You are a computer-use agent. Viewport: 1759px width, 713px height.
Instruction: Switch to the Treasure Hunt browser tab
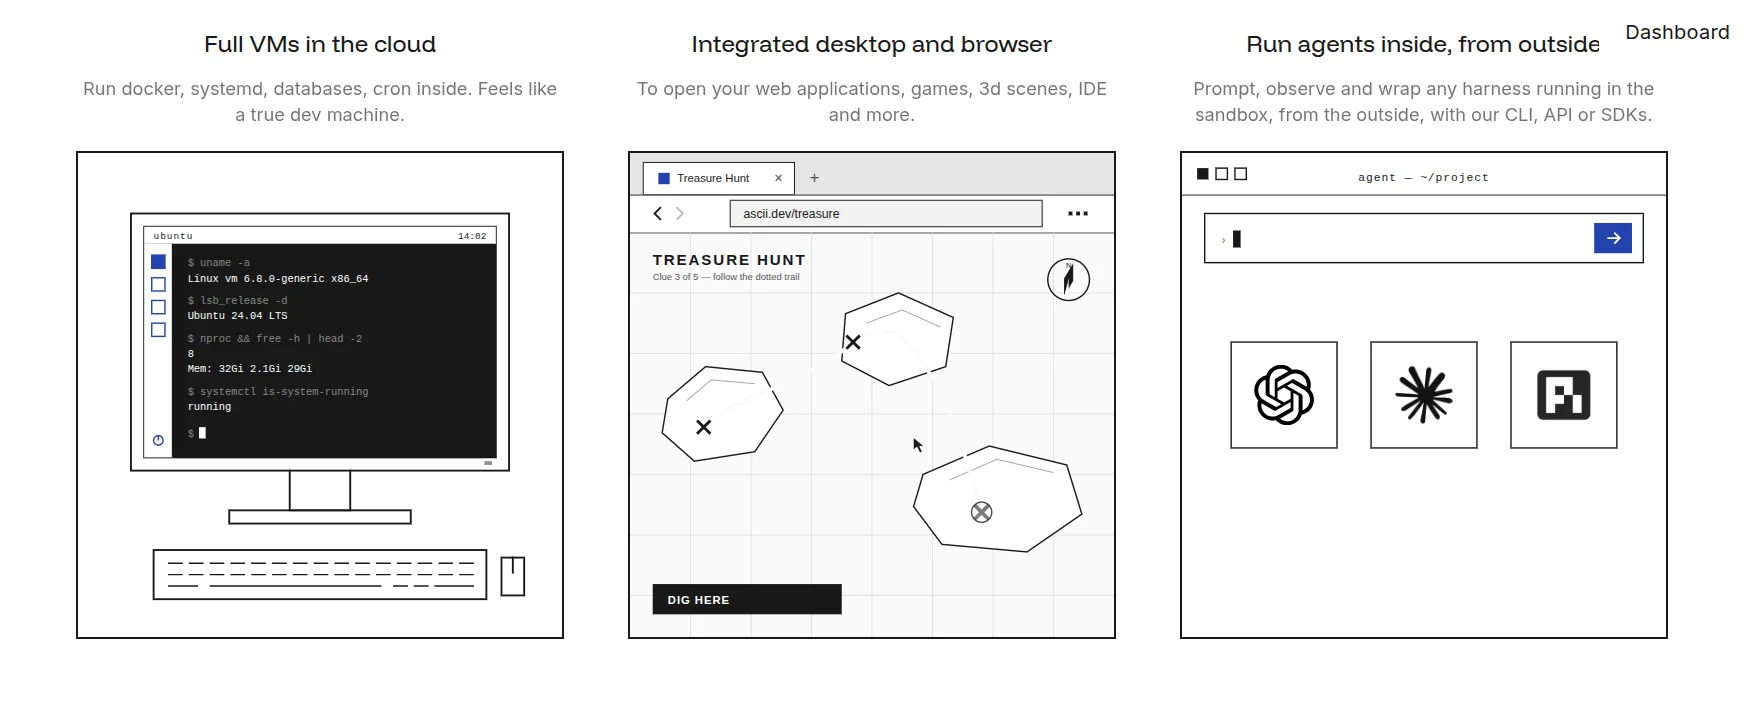tap(718, 178)
